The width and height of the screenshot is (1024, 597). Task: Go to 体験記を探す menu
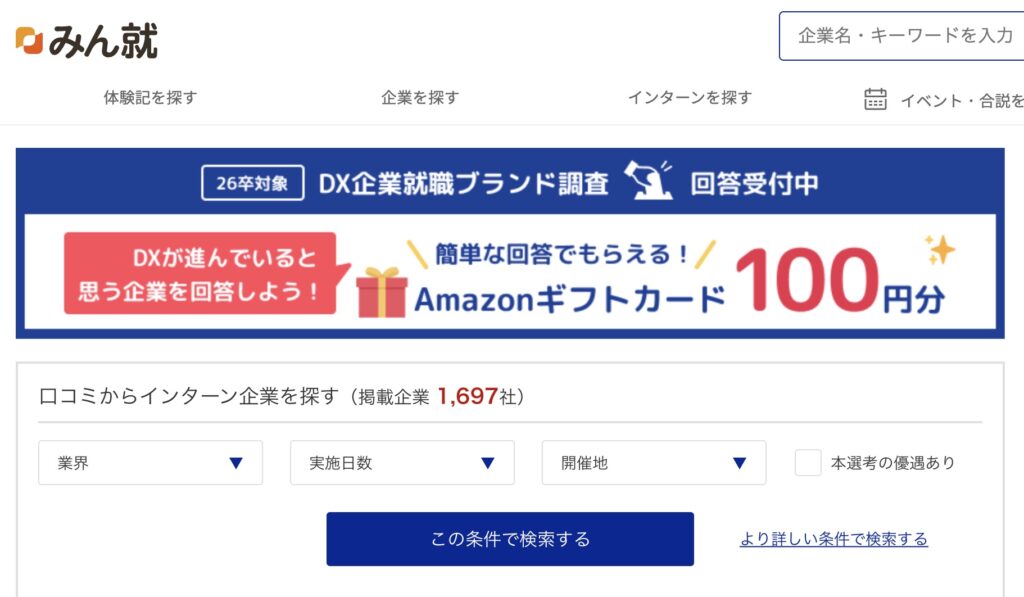click(x=150, y=98)
